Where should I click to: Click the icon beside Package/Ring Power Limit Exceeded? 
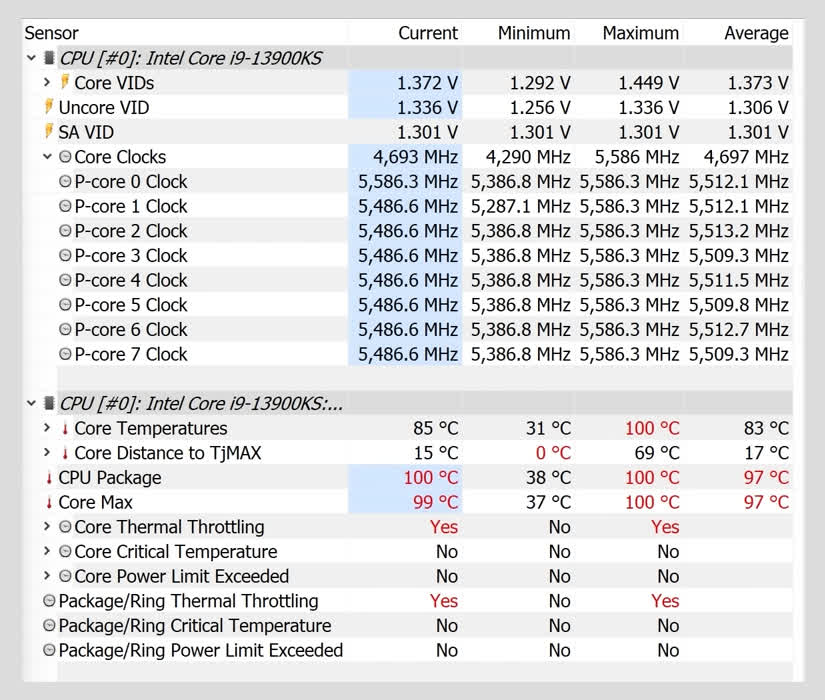click(49, 650)
